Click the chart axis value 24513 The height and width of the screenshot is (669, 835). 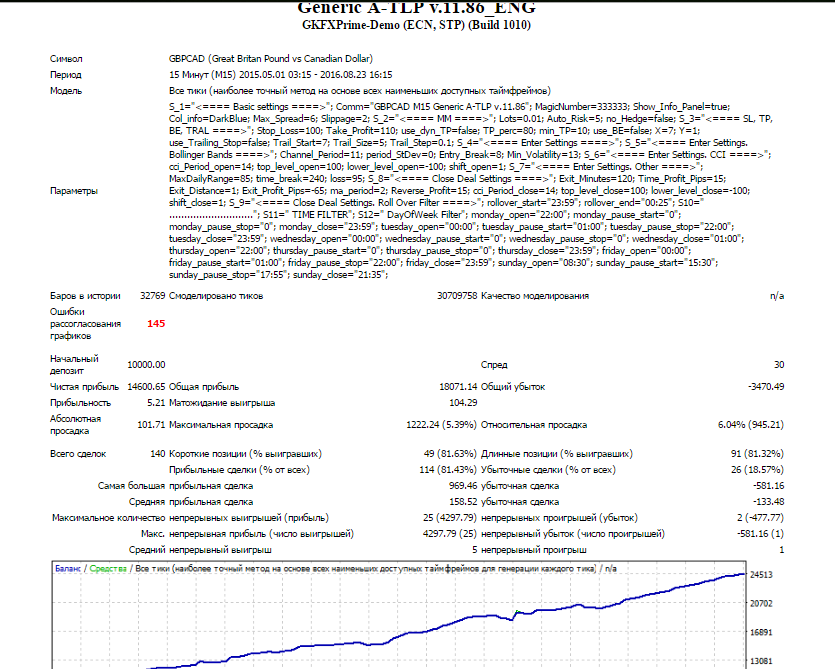coord(761,575)
